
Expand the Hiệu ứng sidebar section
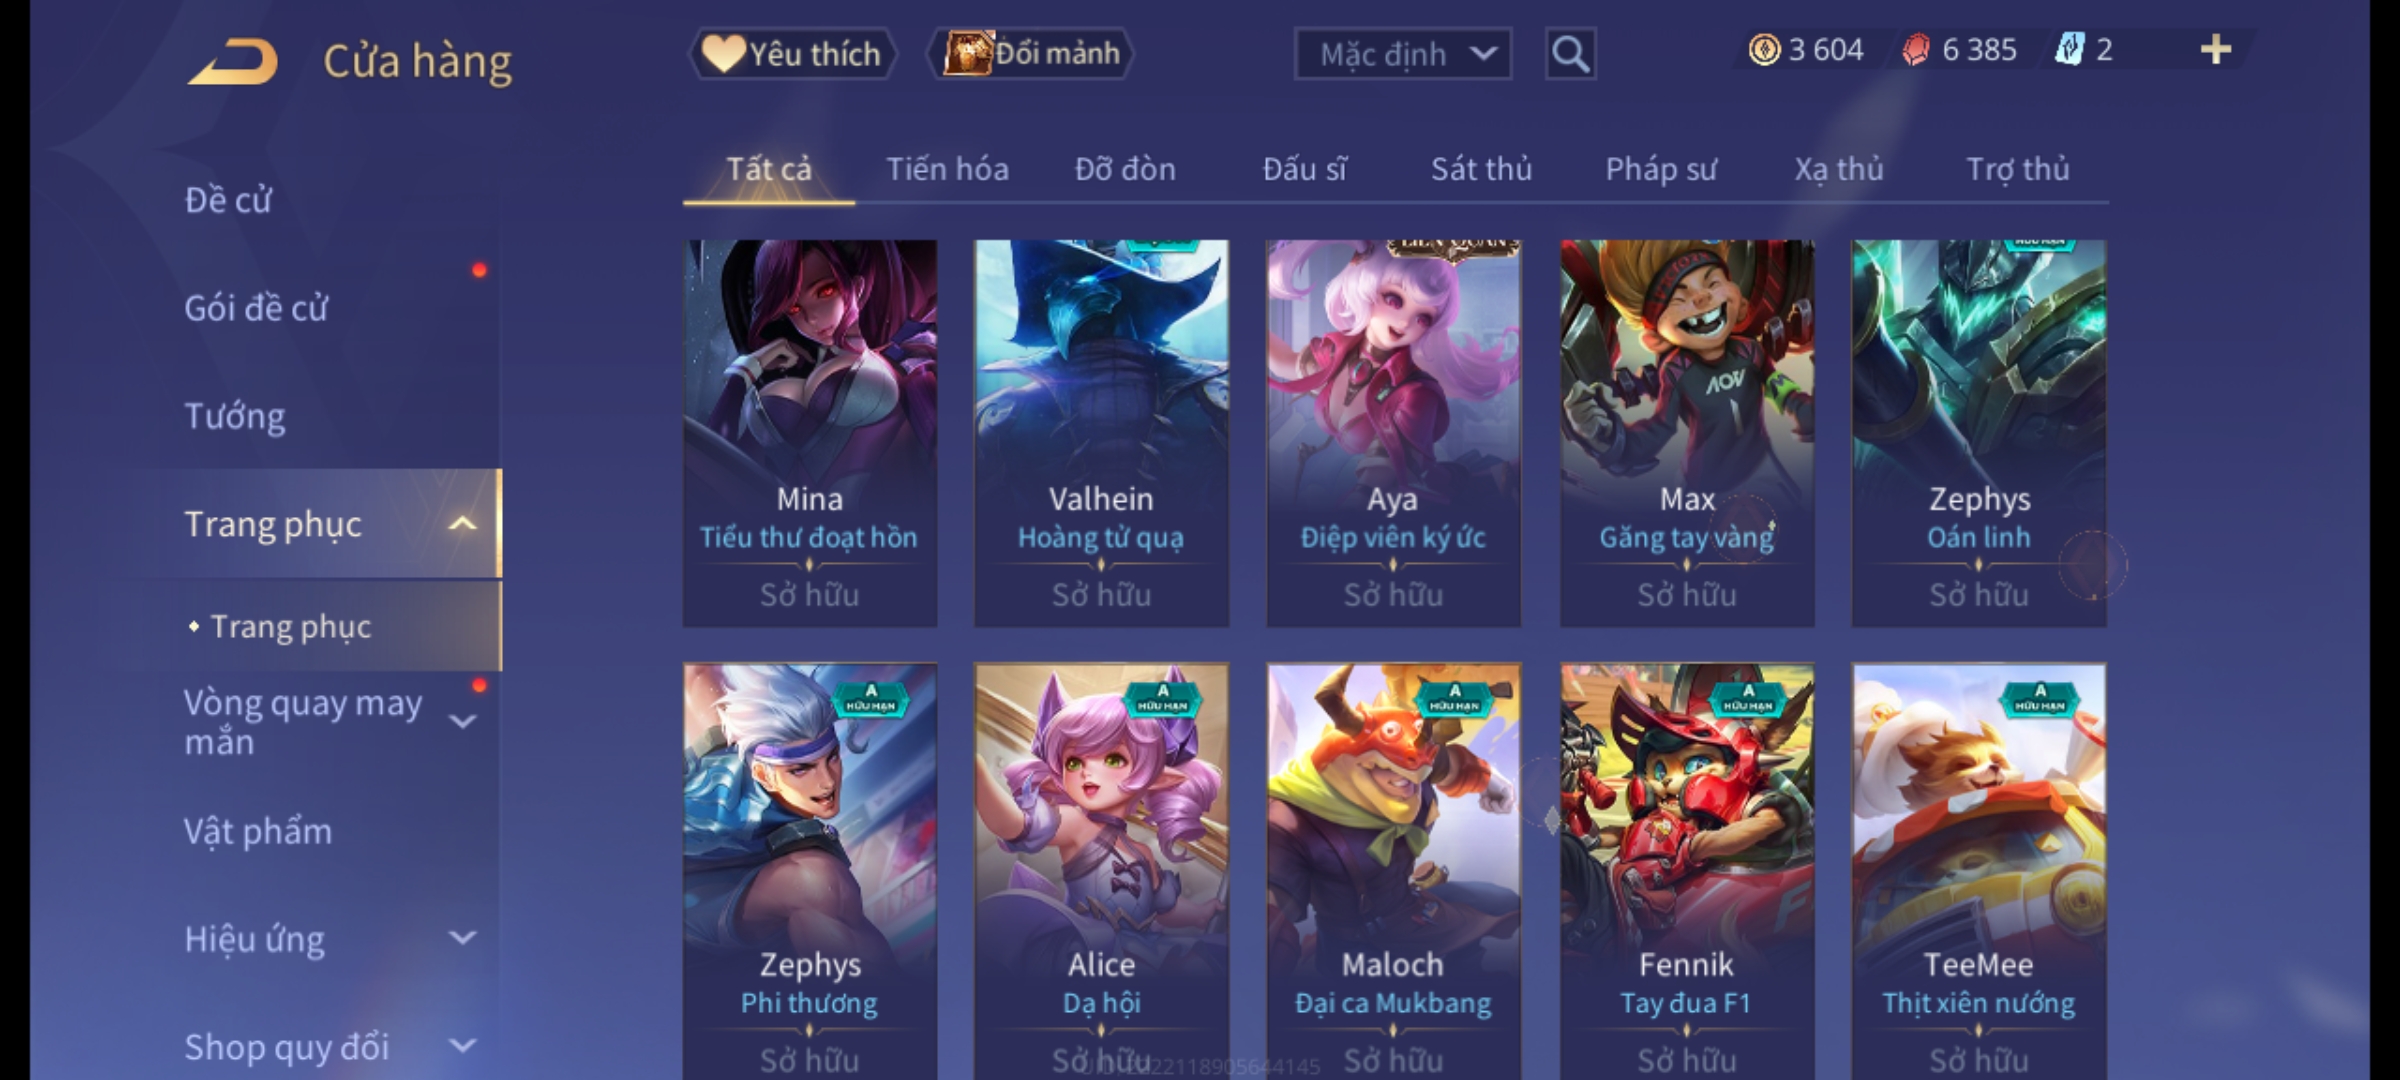462,938
